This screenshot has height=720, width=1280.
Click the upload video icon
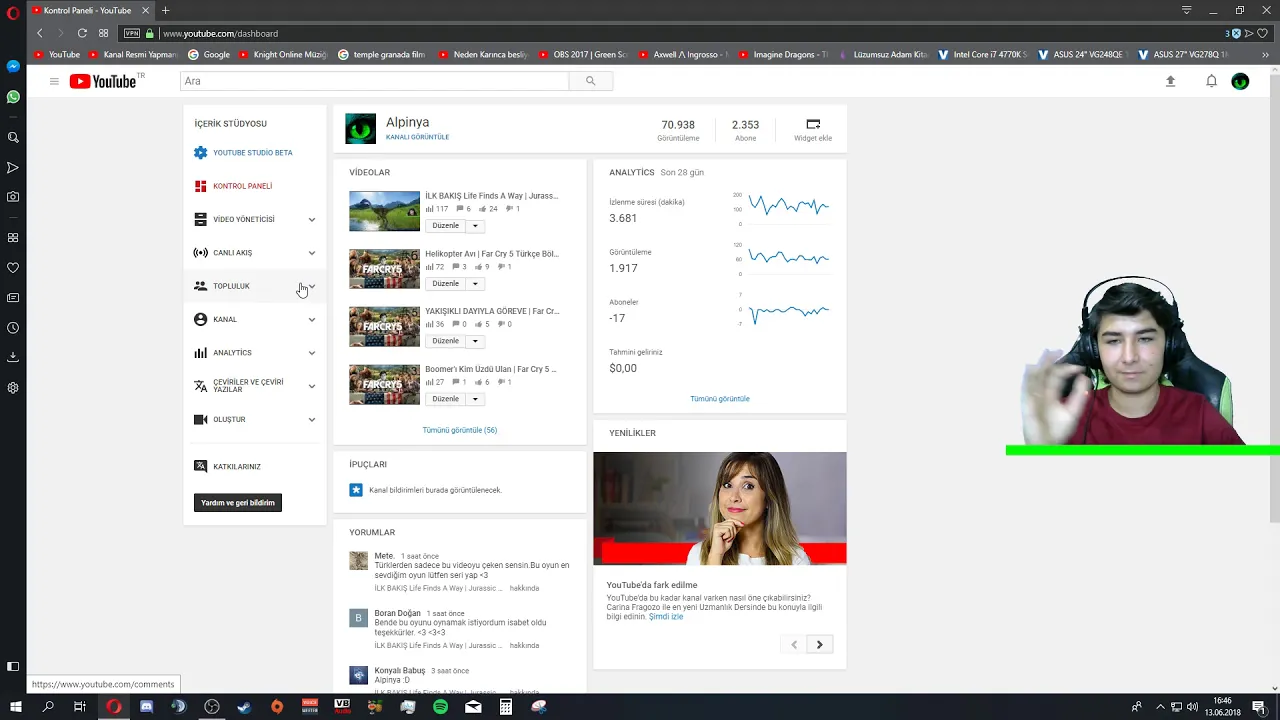tap(1170, 81)
